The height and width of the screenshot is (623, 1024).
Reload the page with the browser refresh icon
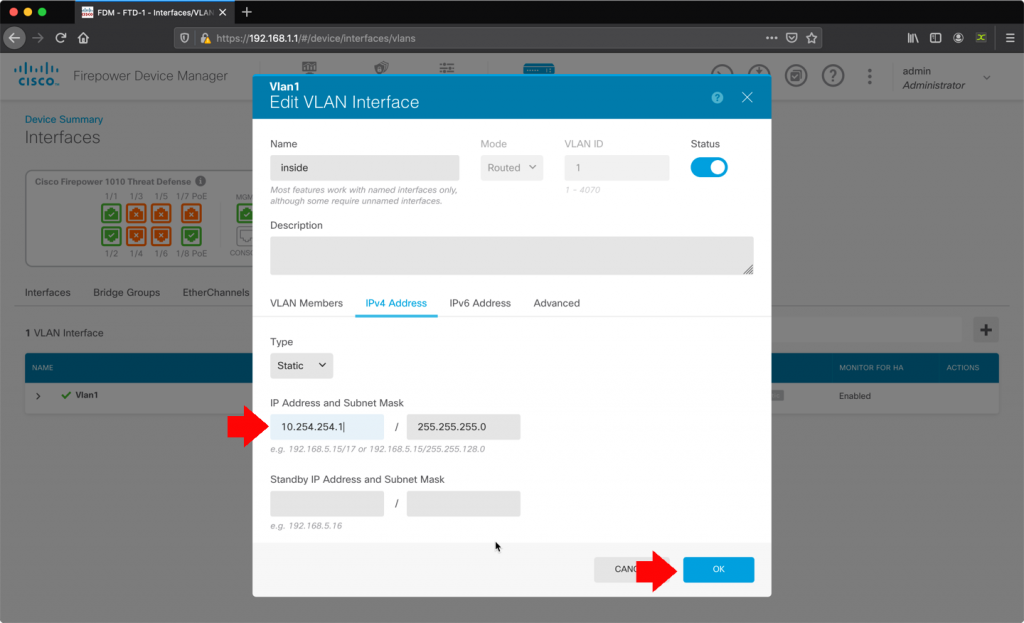[62, 38]
